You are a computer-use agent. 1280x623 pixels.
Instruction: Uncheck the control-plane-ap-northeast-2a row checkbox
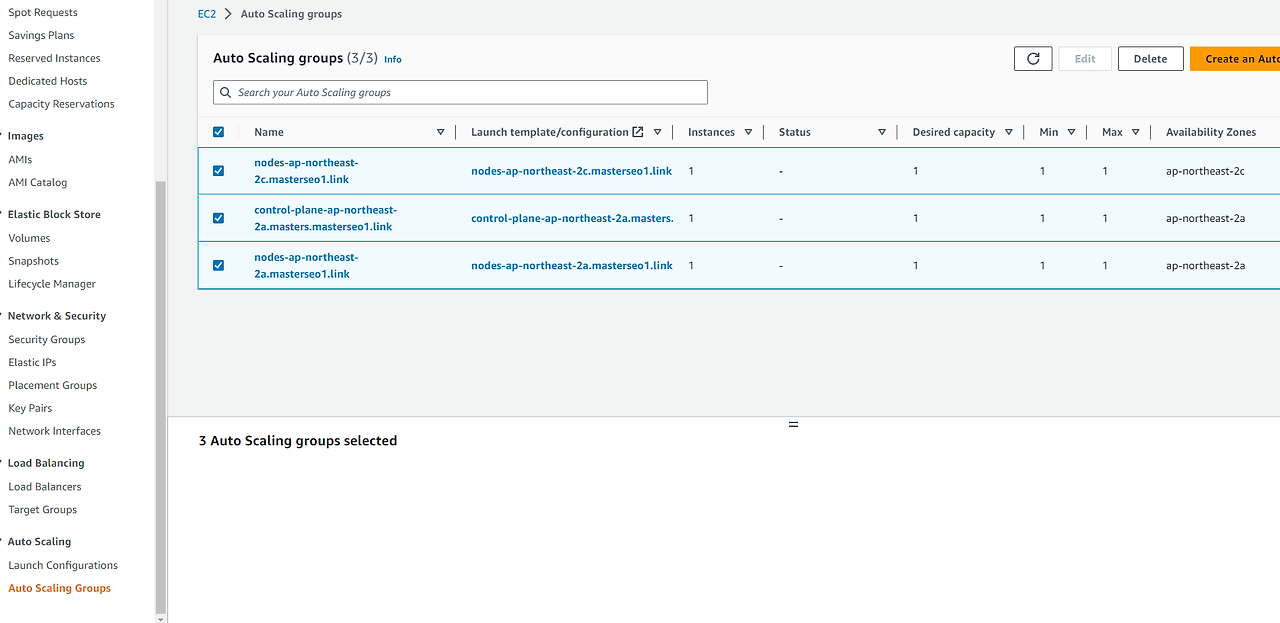tap(219, 218)
